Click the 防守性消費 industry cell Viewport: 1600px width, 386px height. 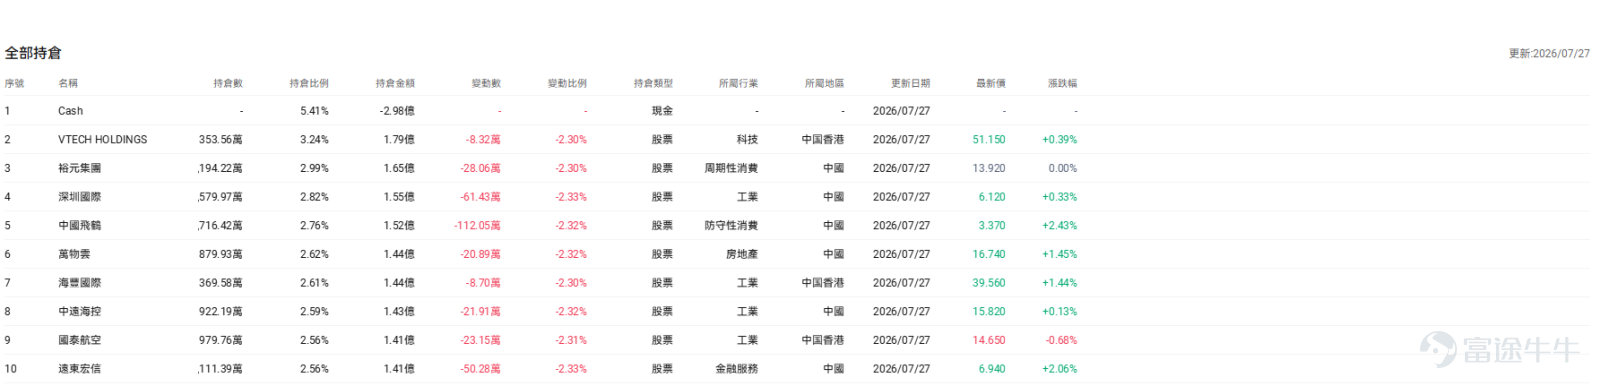(x=731, y=226)
